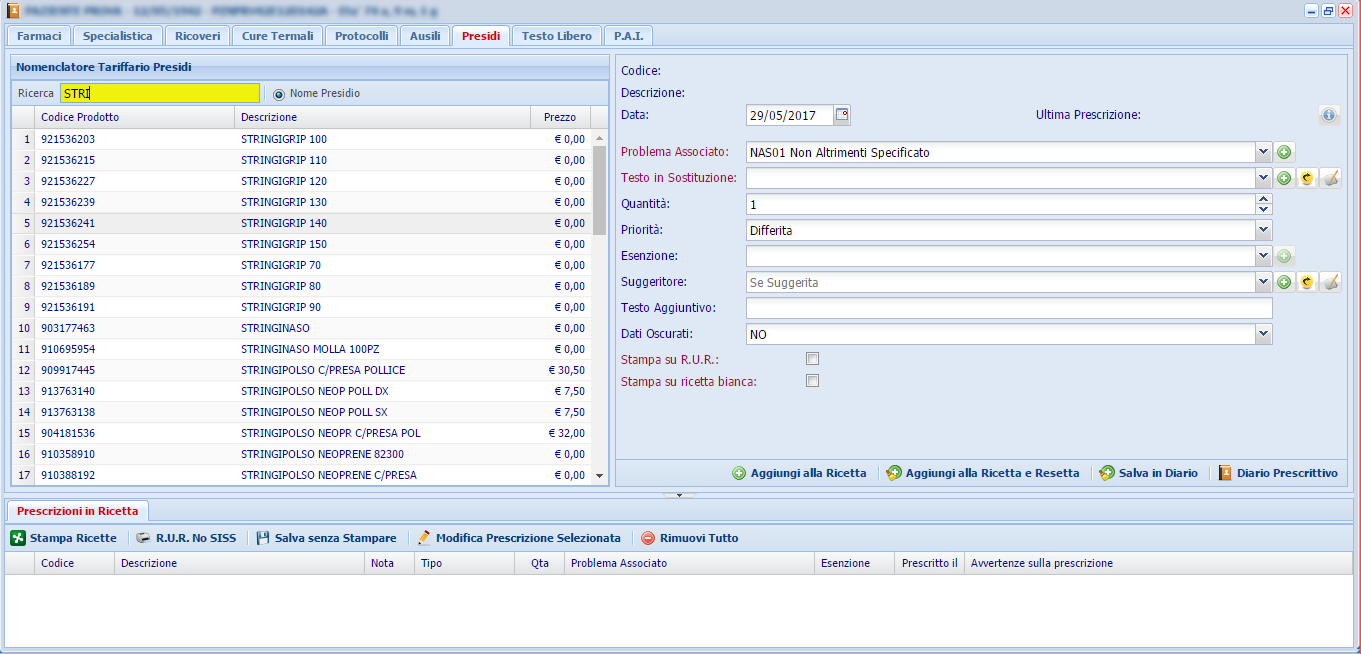Sort presidi list by Descrizione header
The width and height of the screenshot is (1361, 654).
tap(382, 117)
